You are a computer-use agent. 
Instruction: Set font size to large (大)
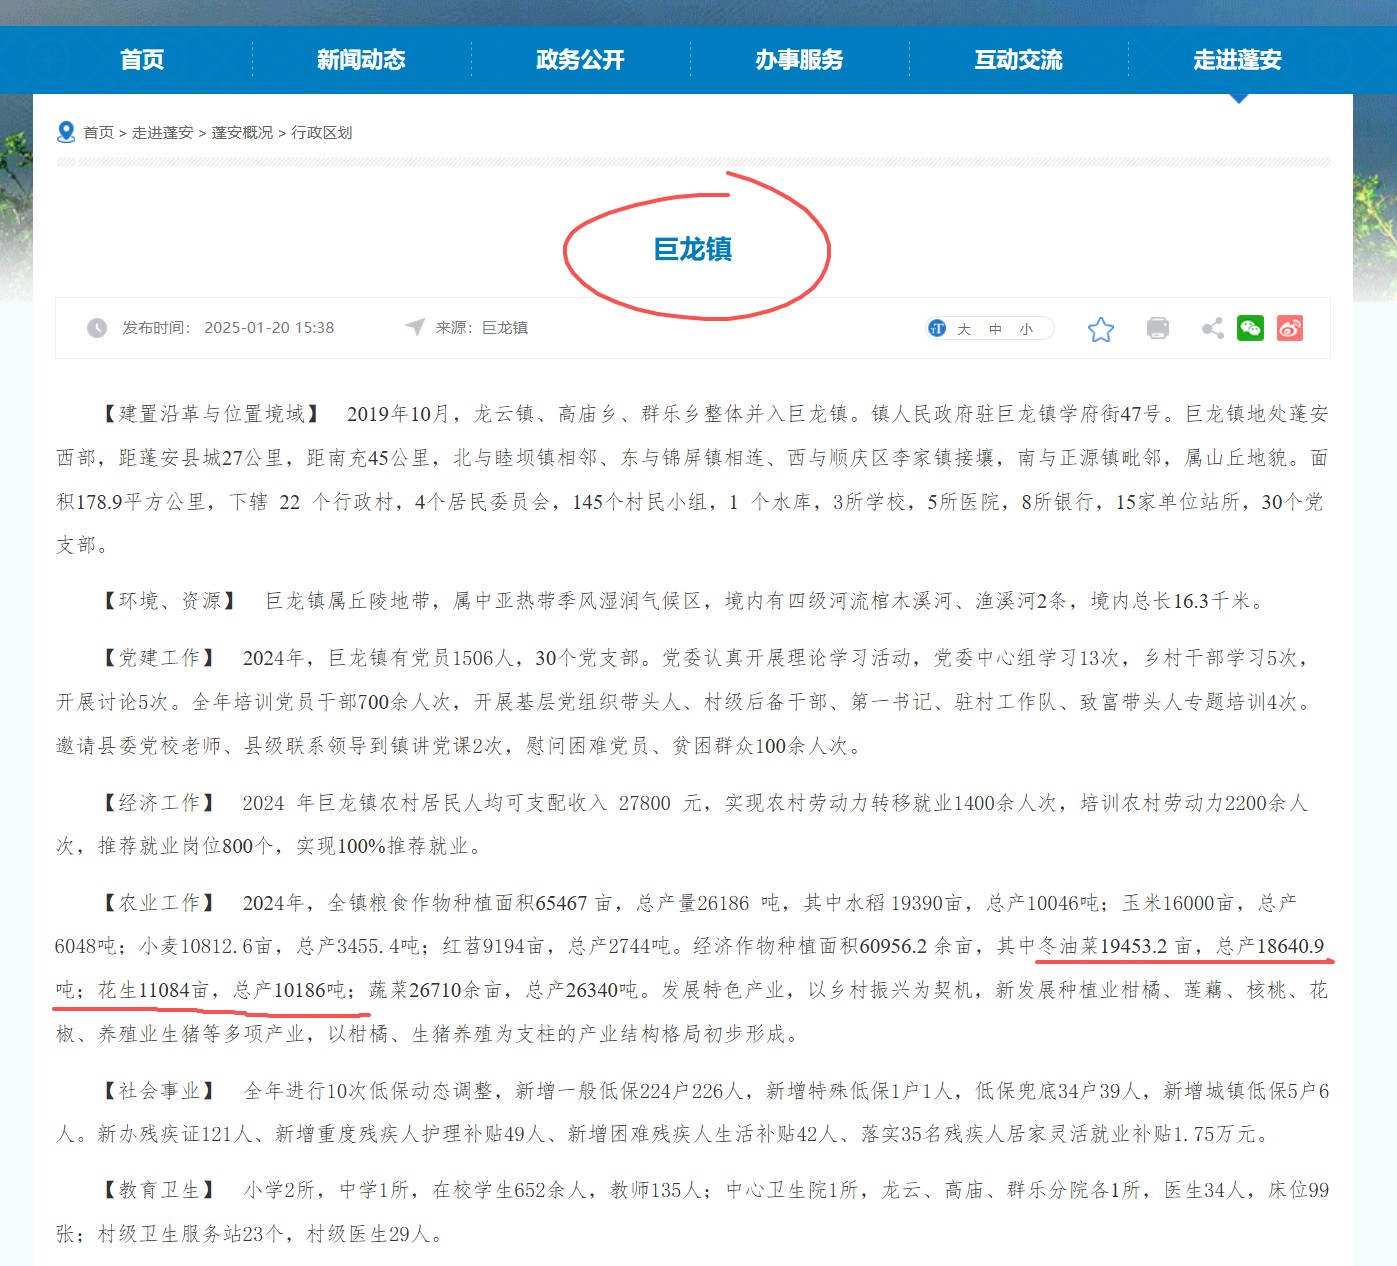coord(964,329)
